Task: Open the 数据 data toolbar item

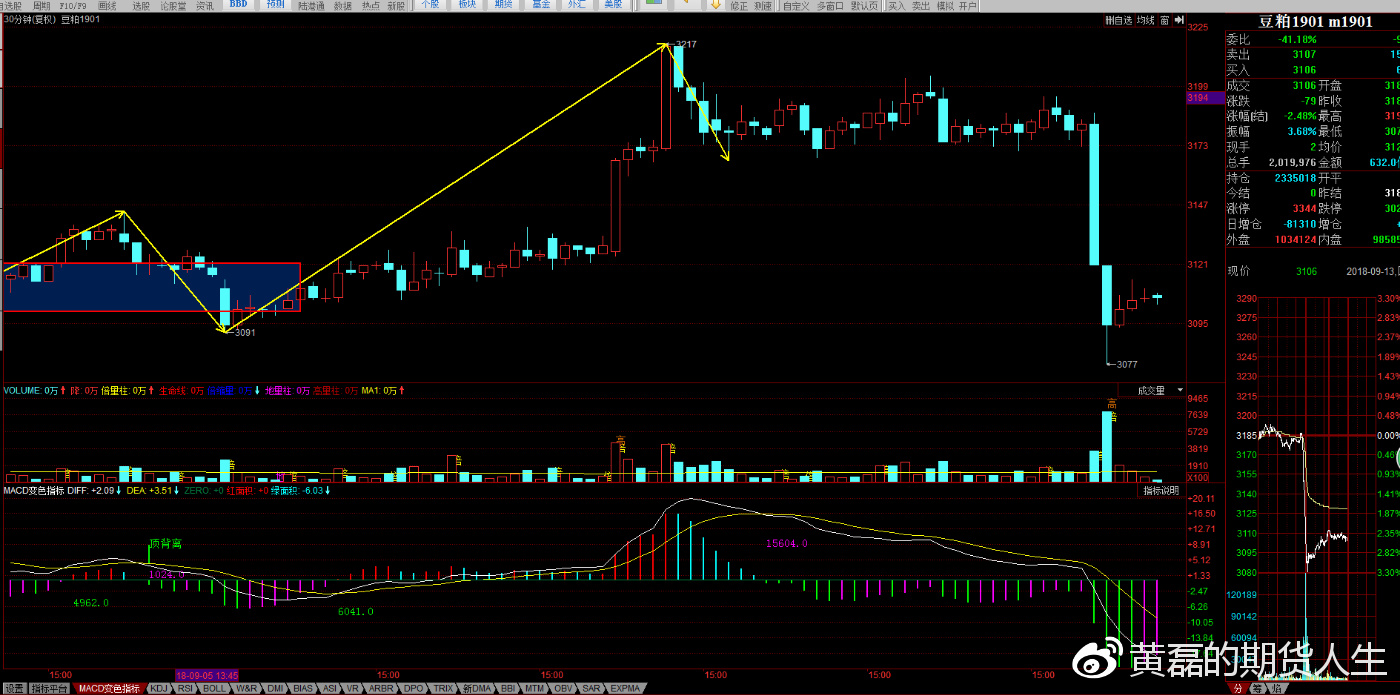Action: 343,5
